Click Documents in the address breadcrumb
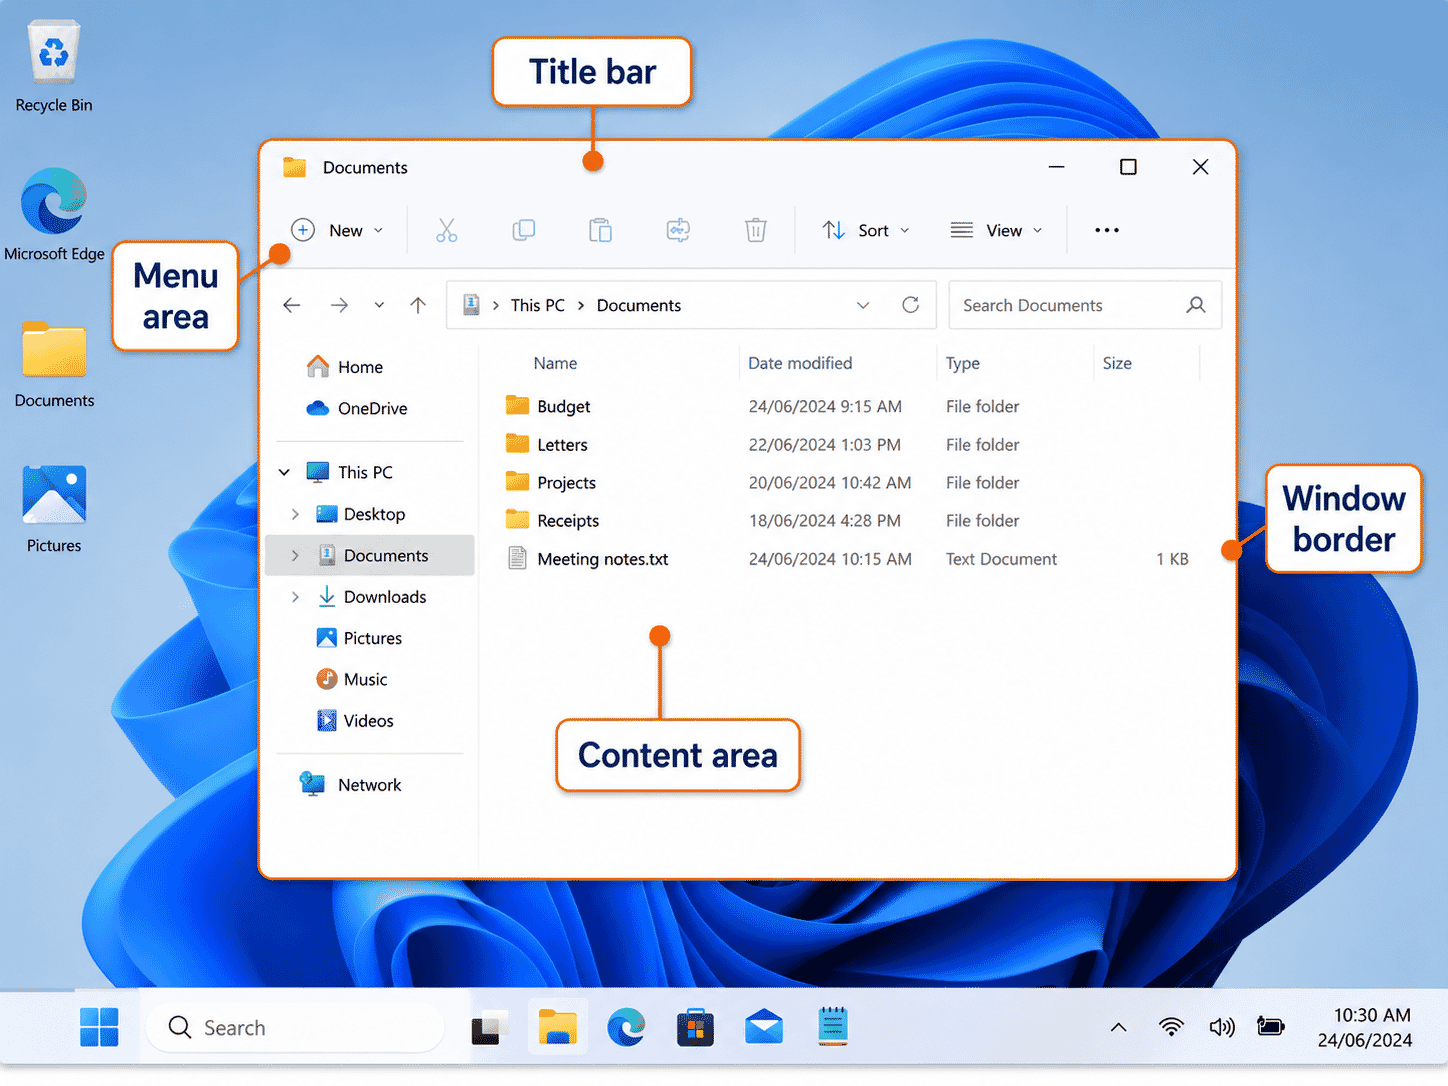This screenshot has height=1086, width=1448. click(639, 305)
